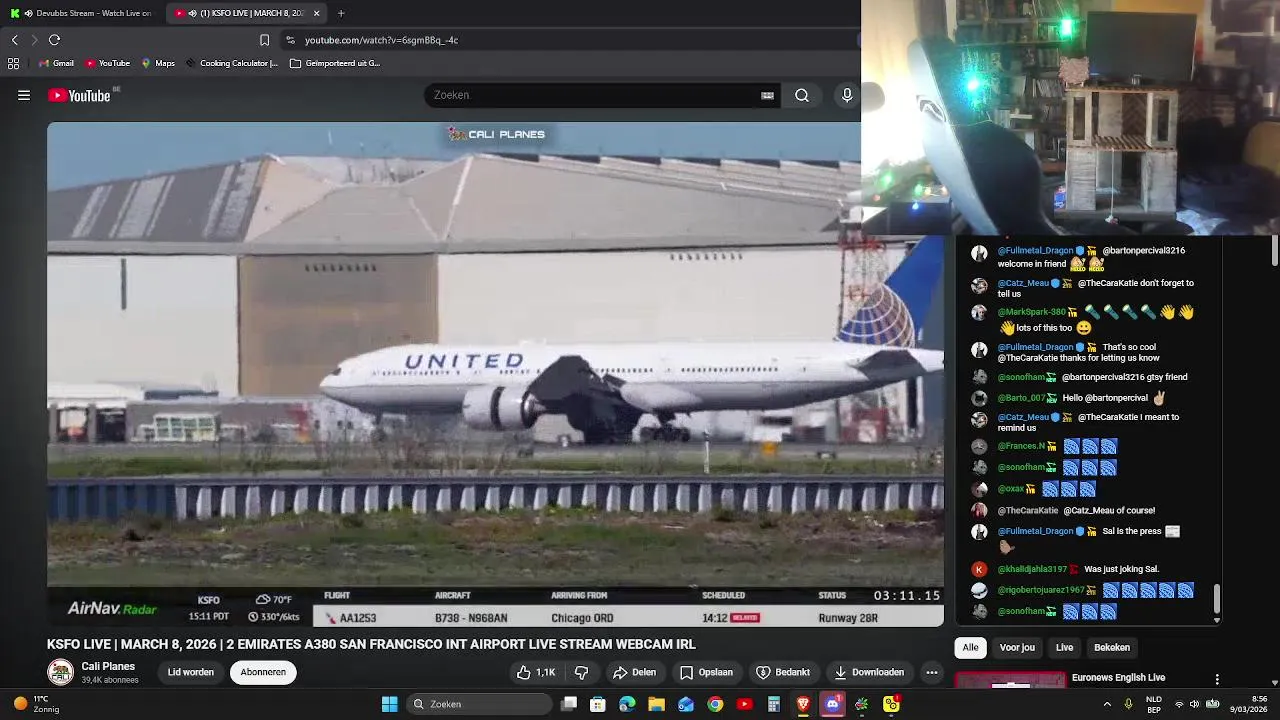Go back with browser back arrow

point(14,40)
